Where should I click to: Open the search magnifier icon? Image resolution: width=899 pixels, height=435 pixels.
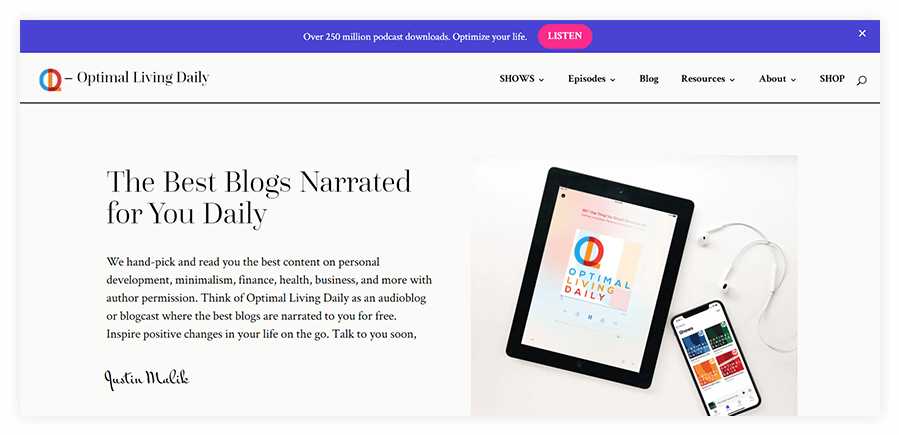(861, 81)
